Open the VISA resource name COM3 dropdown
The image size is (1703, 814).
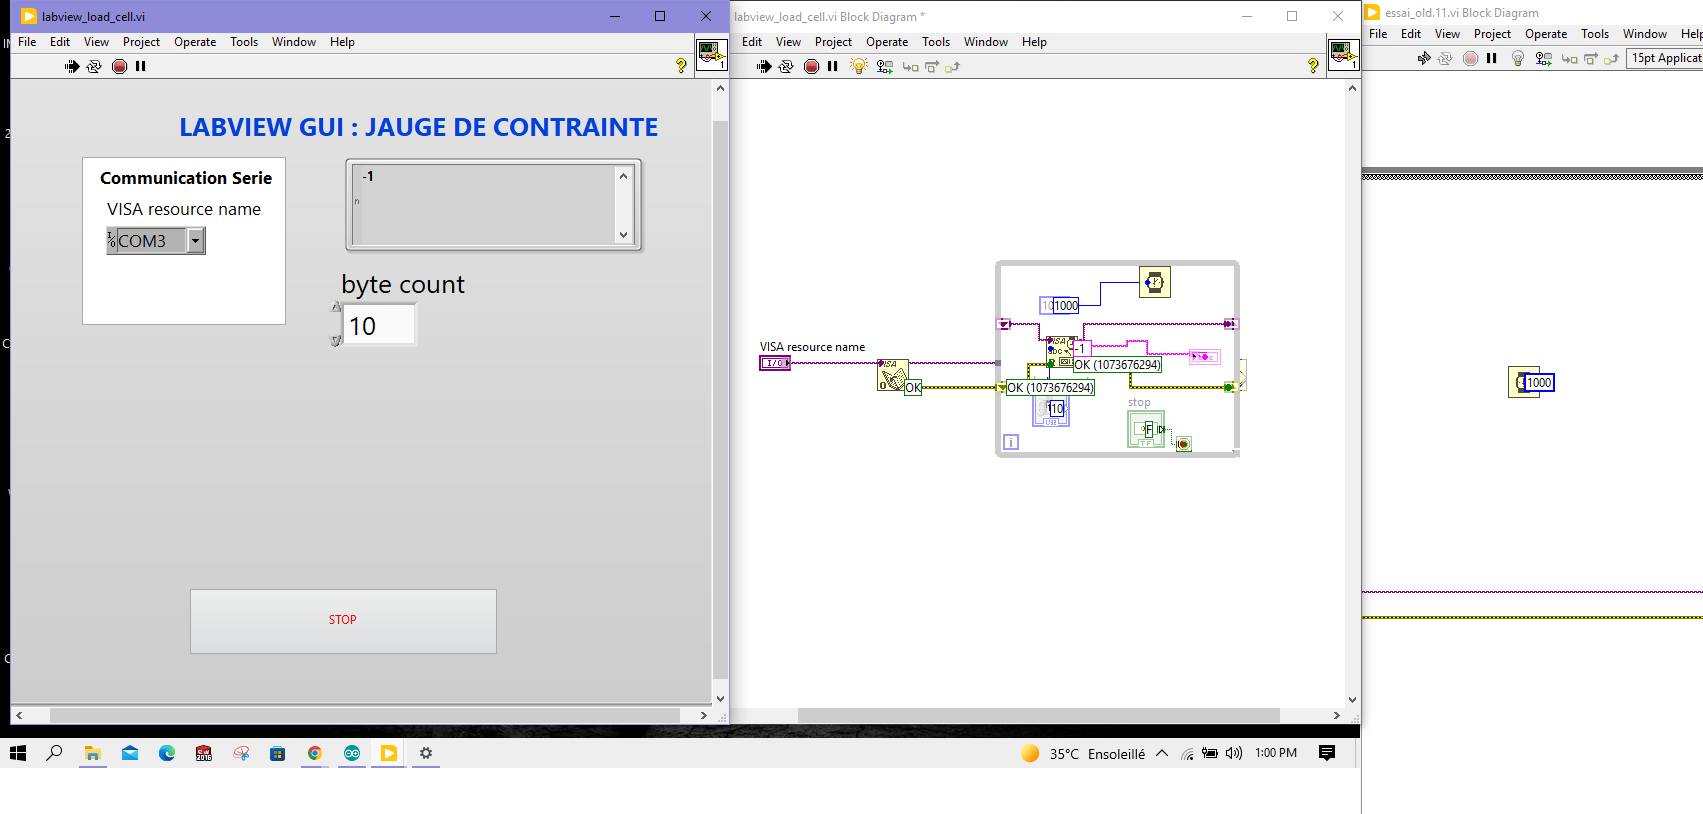(x=196, y=240)
